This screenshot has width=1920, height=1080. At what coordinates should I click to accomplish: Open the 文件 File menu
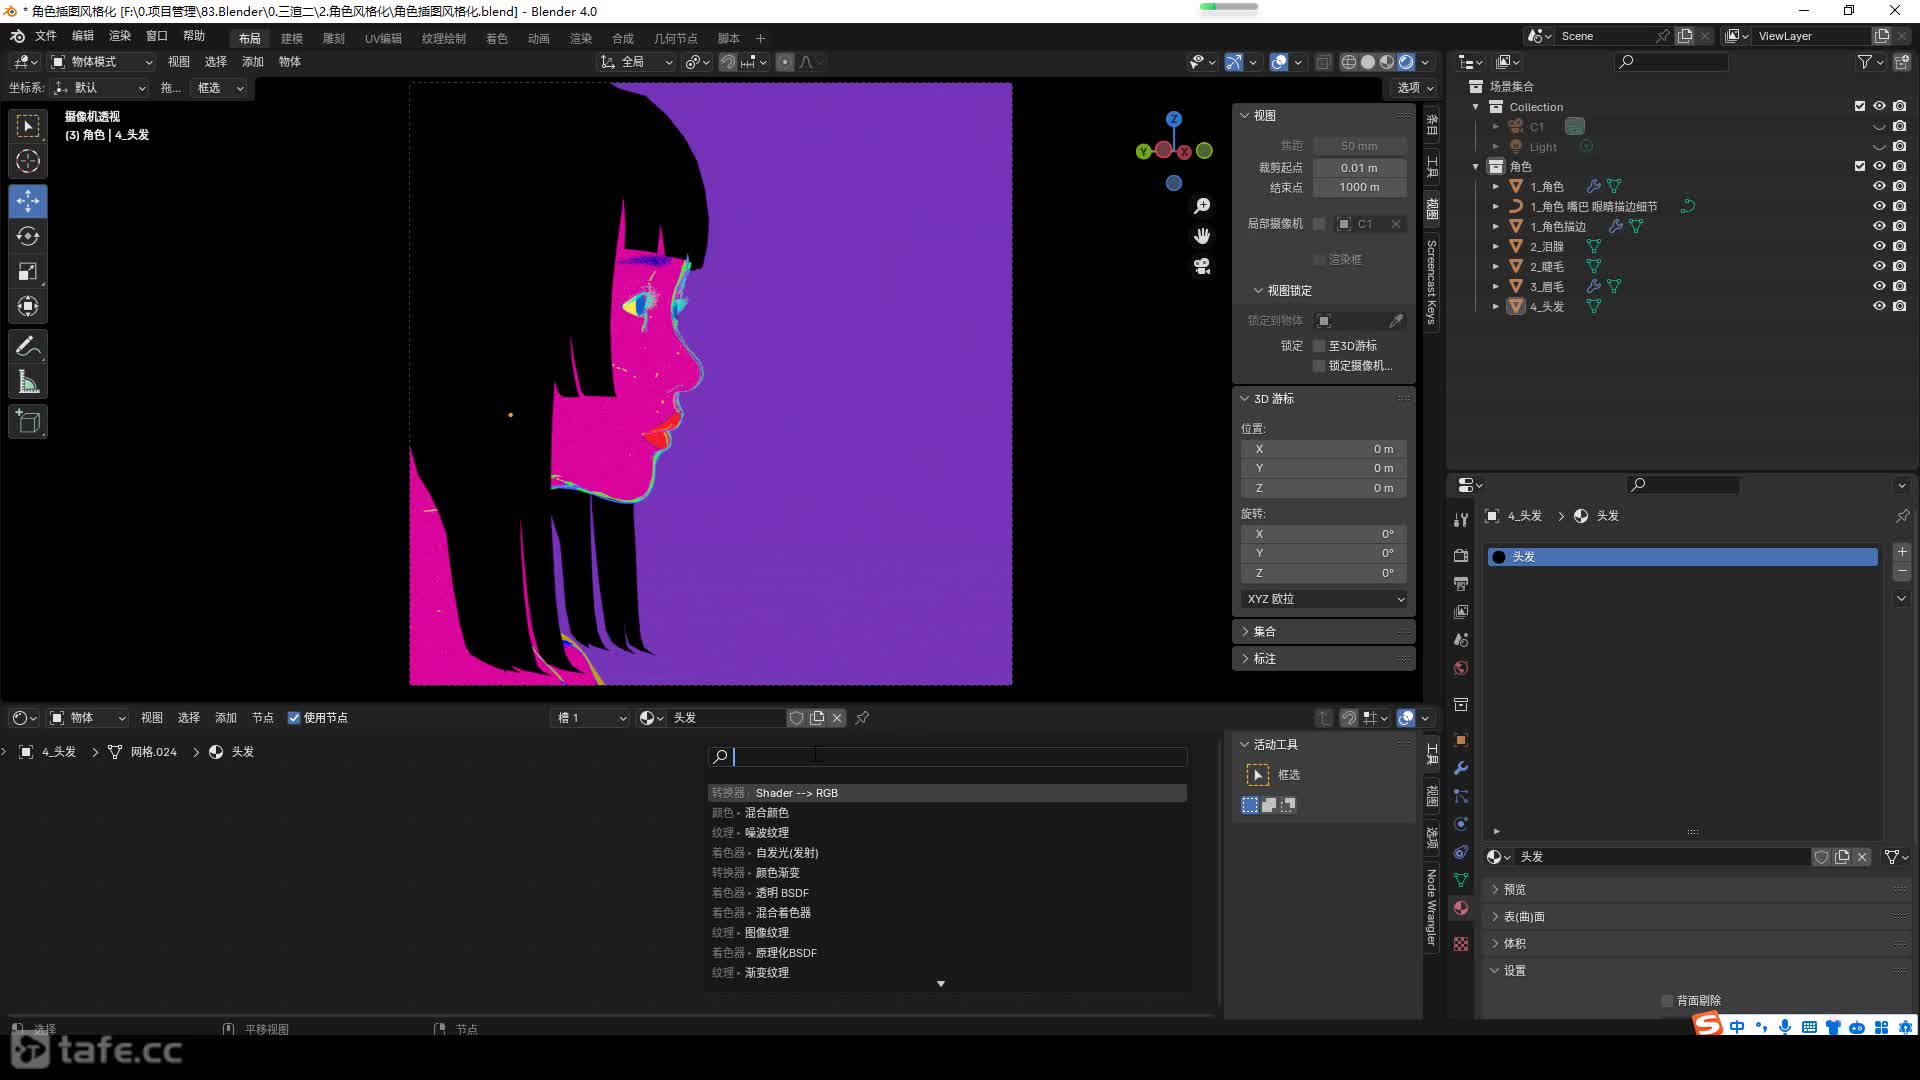[x=46, y=36]
